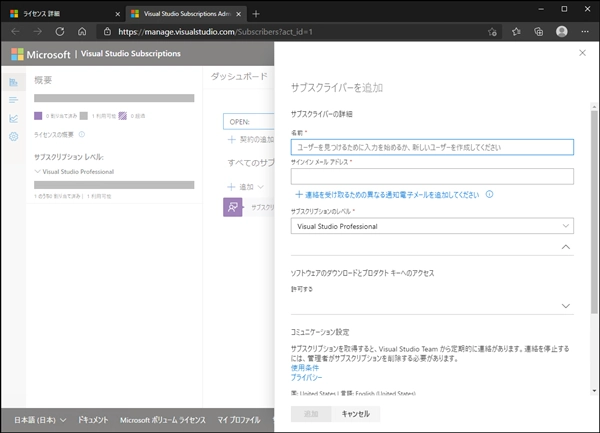Screen dimensions: 600x433
Task: Click info icon next to notification email link
Action: [489, 194]
